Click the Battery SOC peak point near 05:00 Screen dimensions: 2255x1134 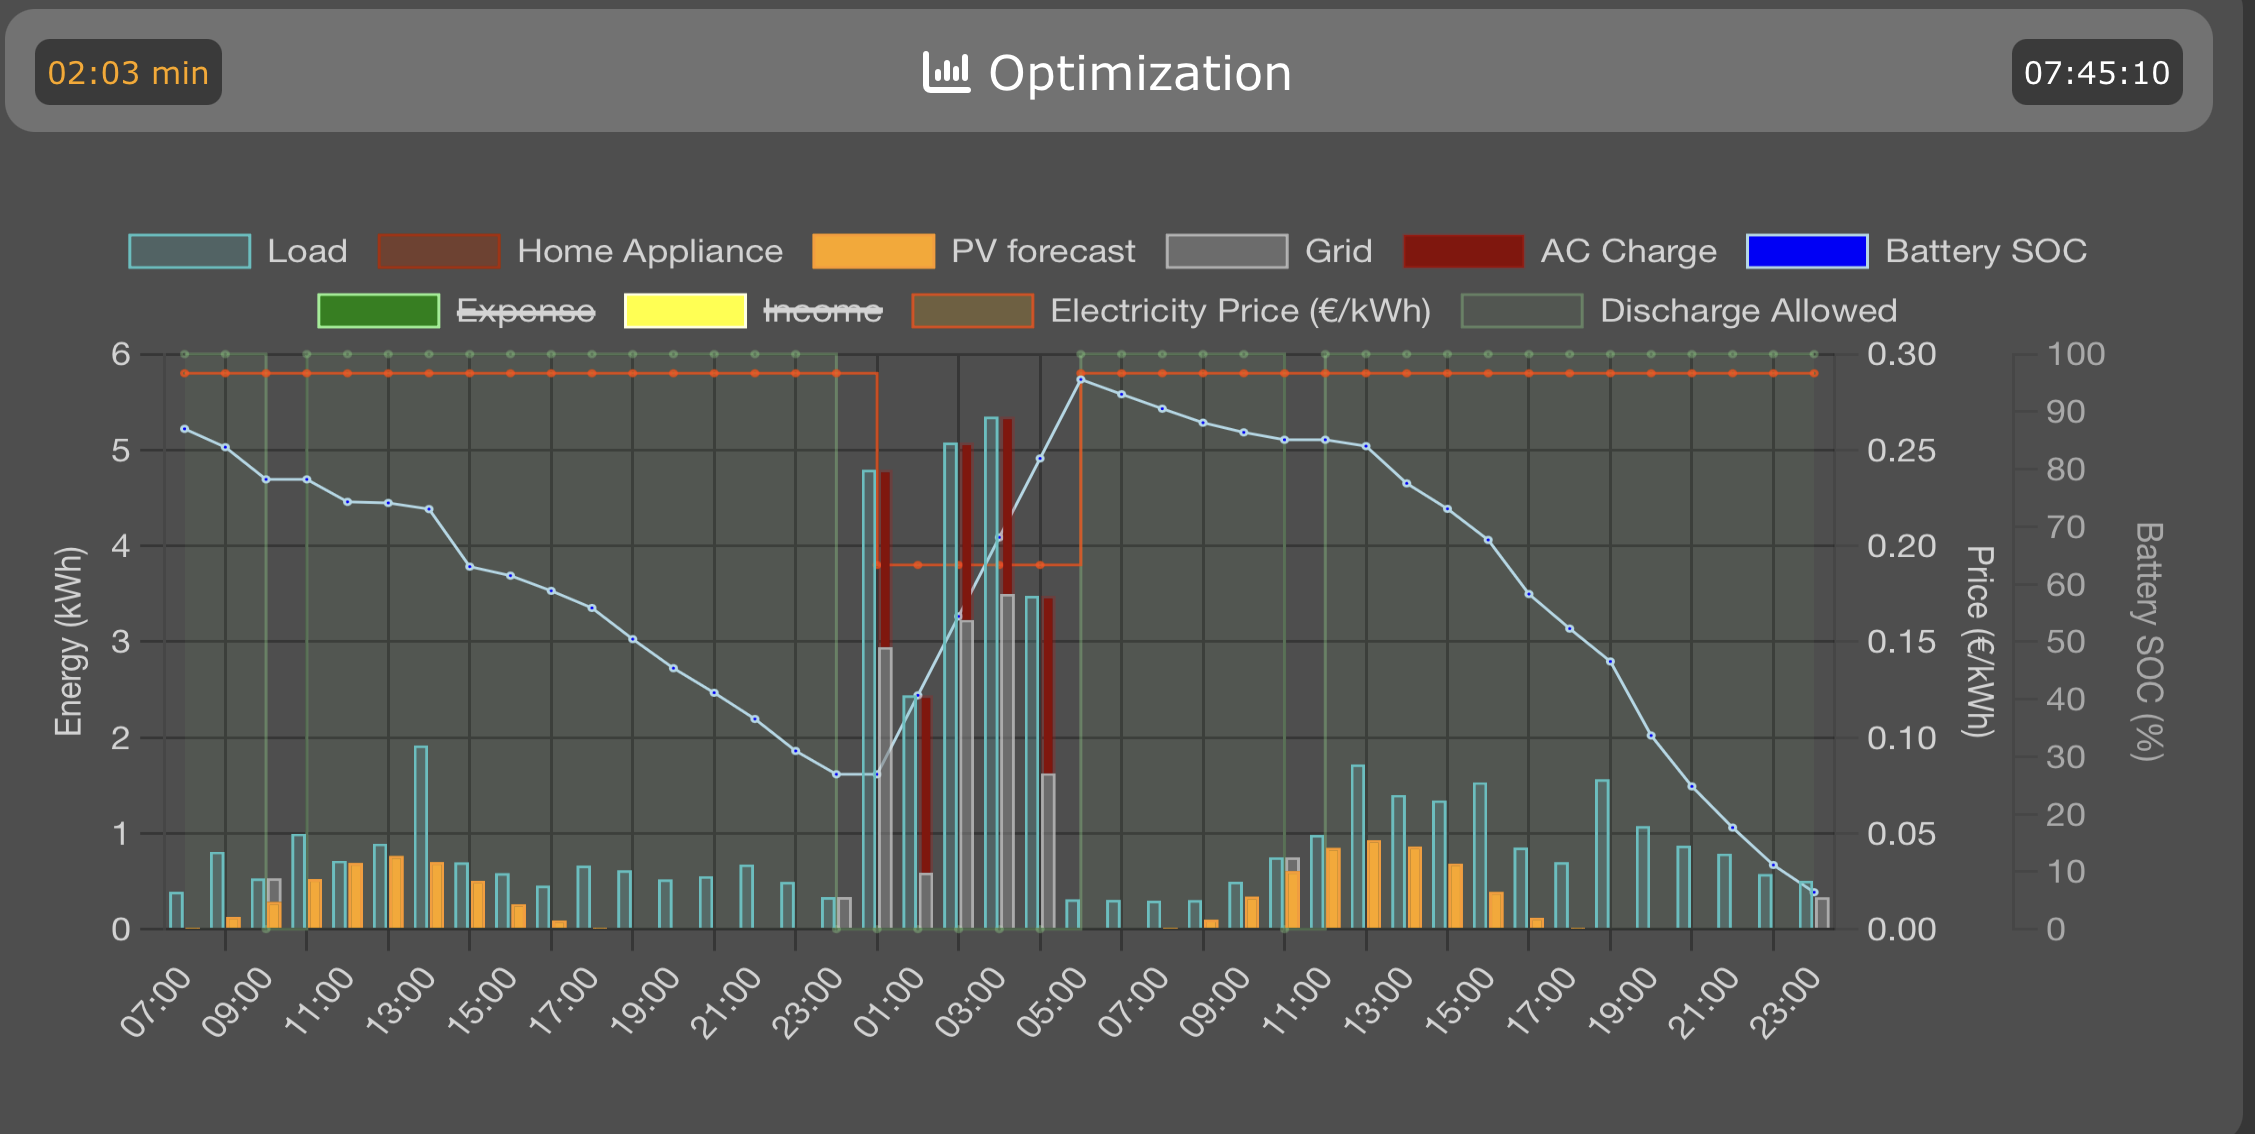coord(1080,379)
